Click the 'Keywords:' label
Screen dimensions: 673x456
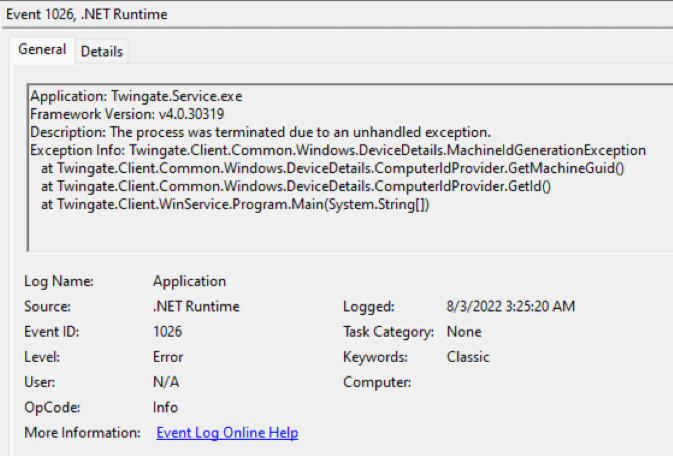pos(375,357)
